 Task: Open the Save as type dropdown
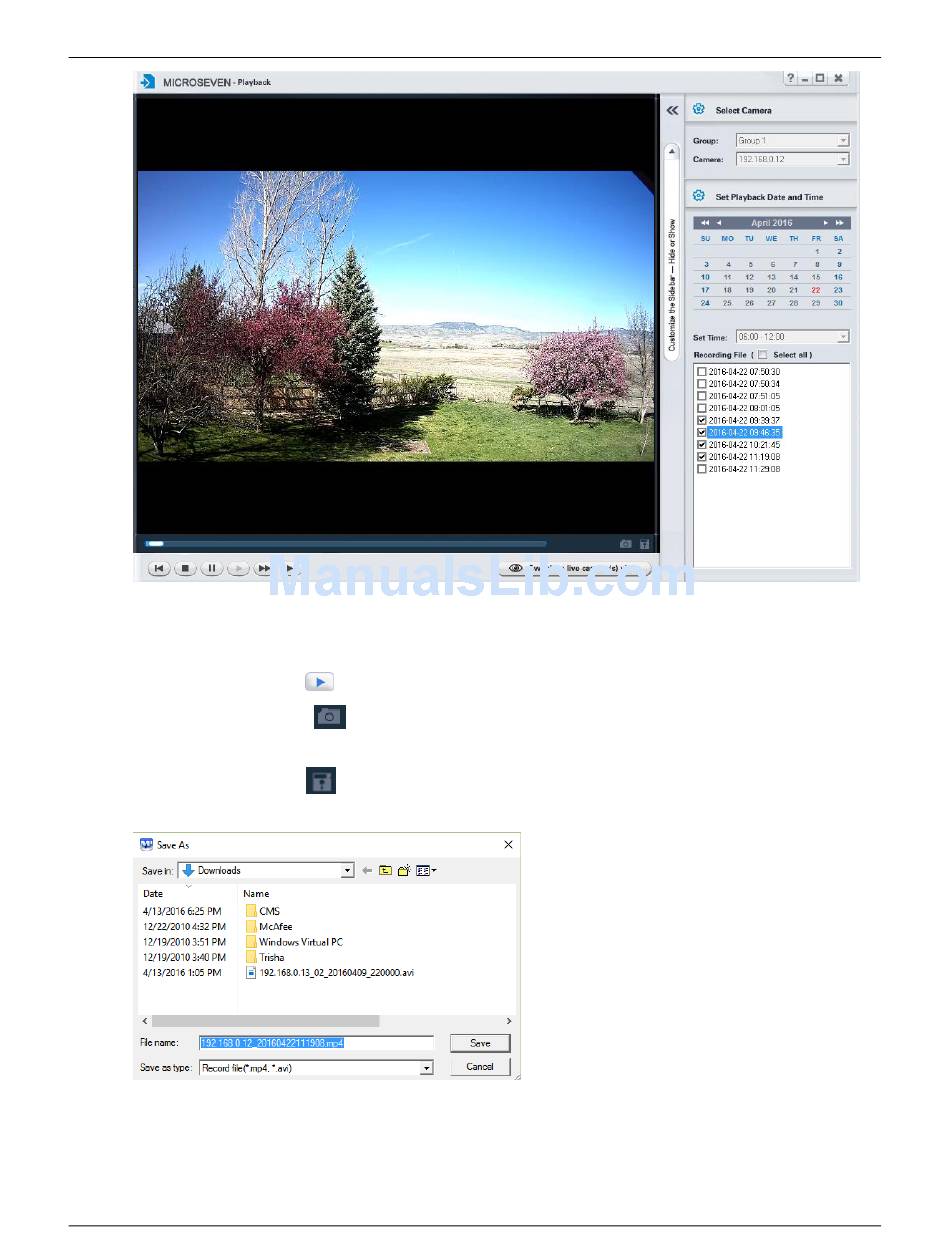coord(316,1068)
